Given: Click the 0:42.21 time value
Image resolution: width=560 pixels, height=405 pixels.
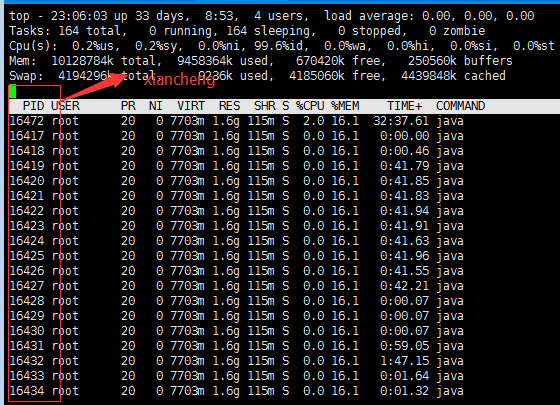Looking at the screenshot, I should point(404,286).
